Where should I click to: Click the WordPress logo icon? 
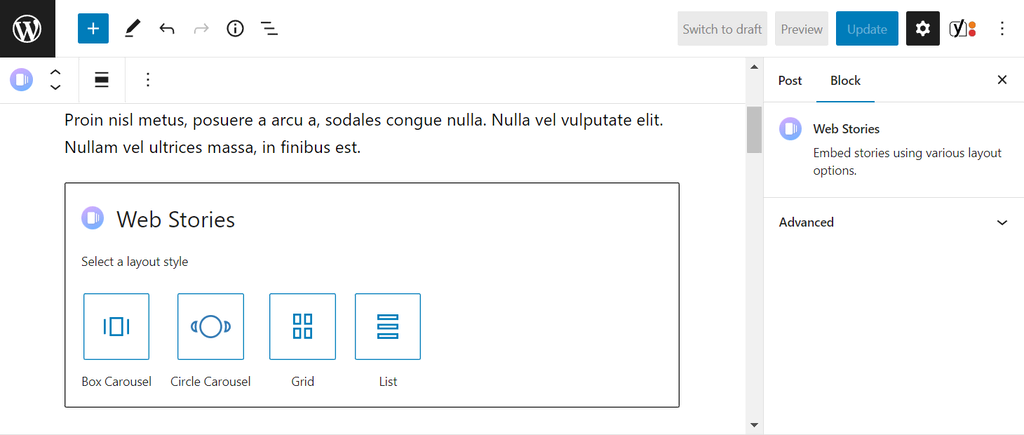(27, 29)
